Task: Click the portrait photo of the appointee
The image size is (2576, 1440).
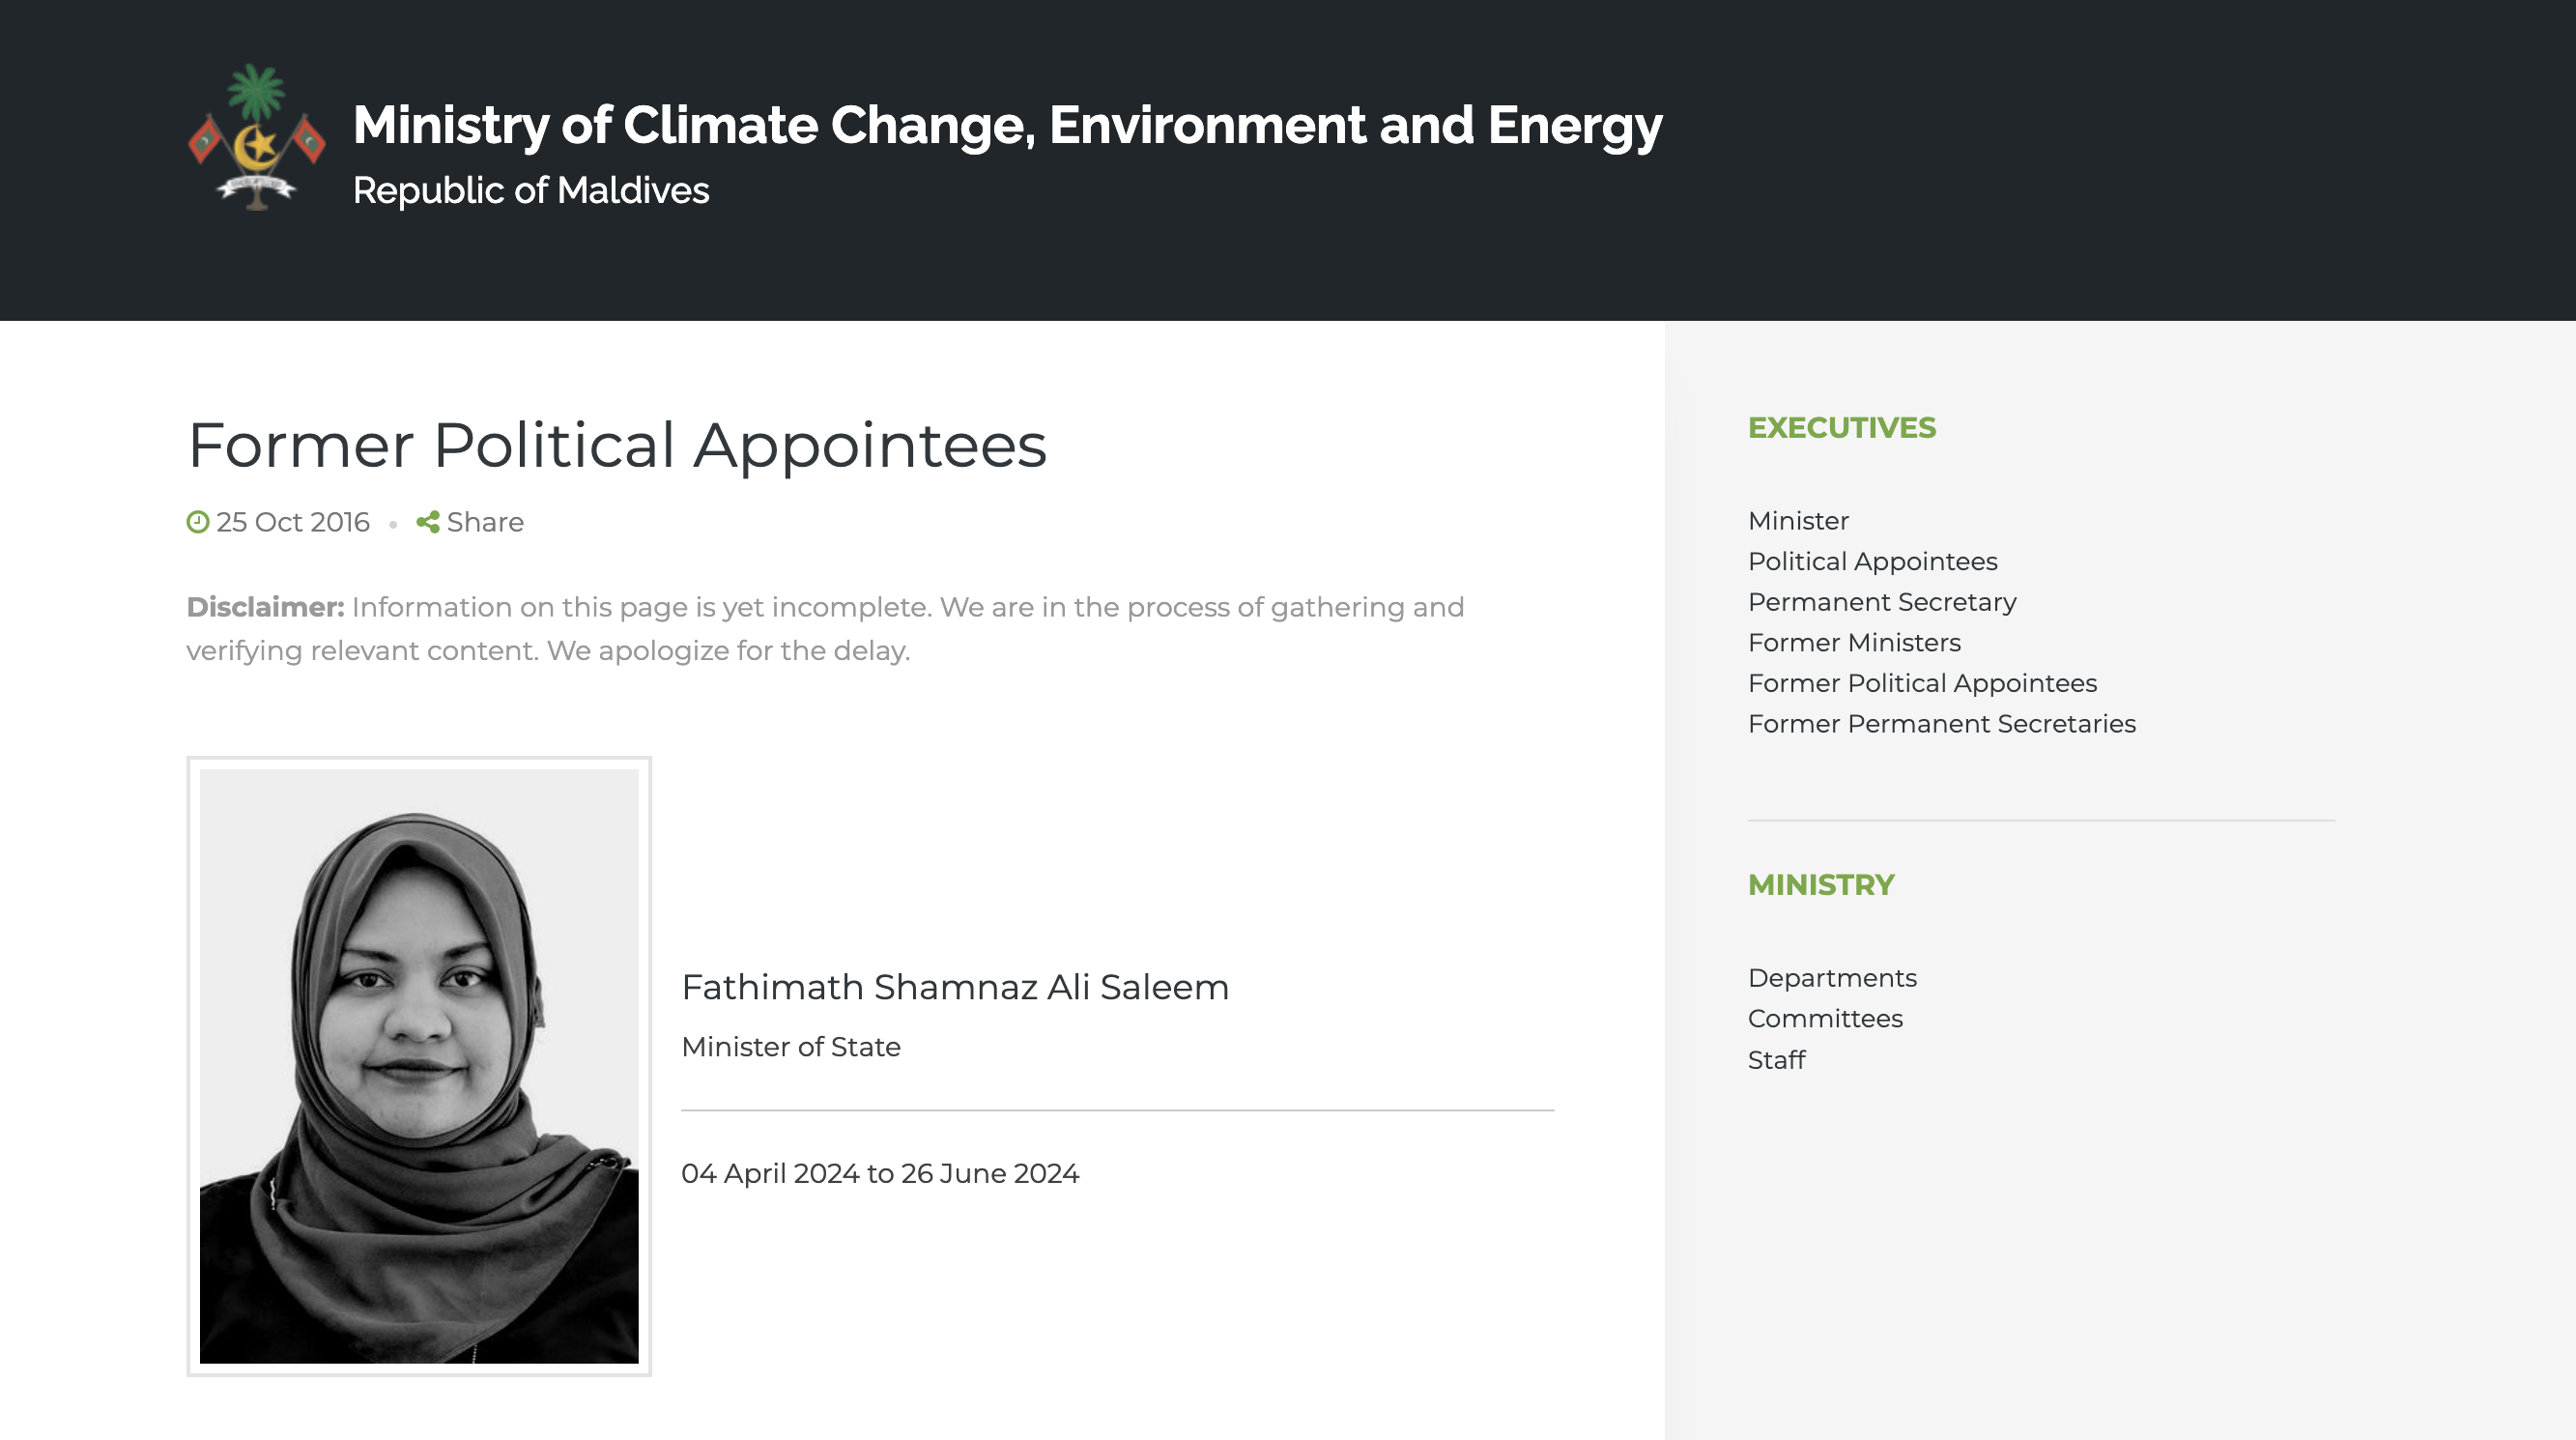Action: (419, 1066)
